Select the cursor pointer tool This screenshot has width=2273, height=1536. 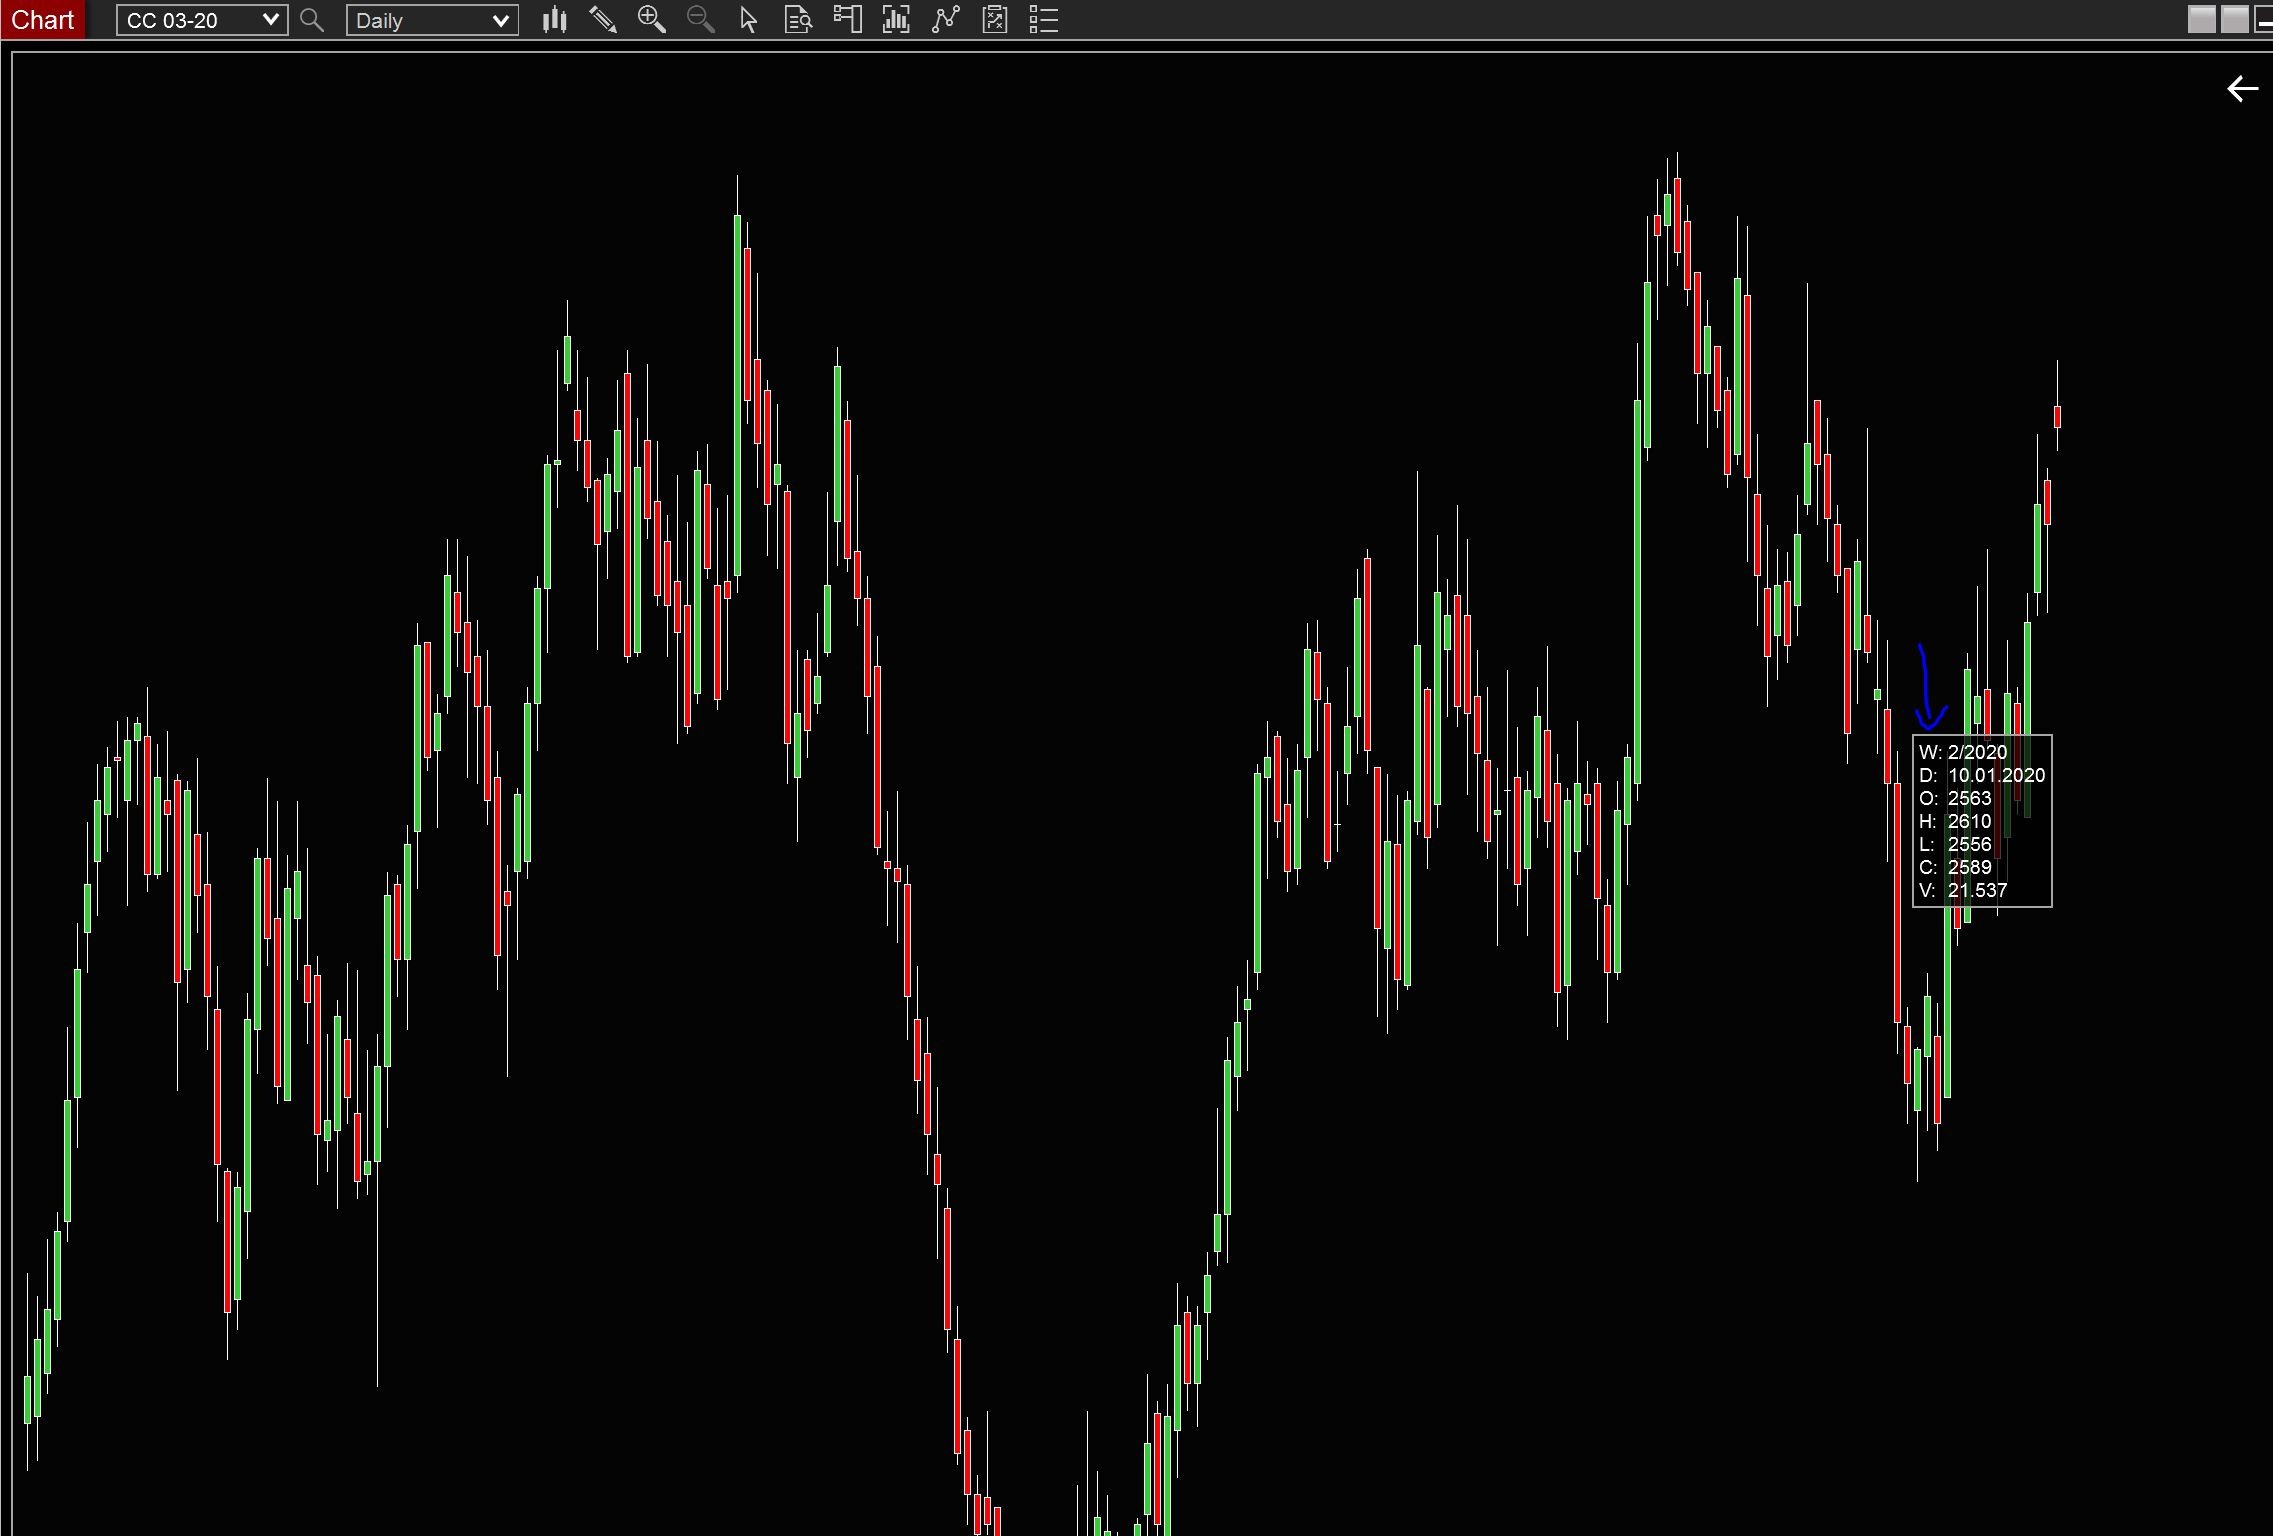pos(748,20)
